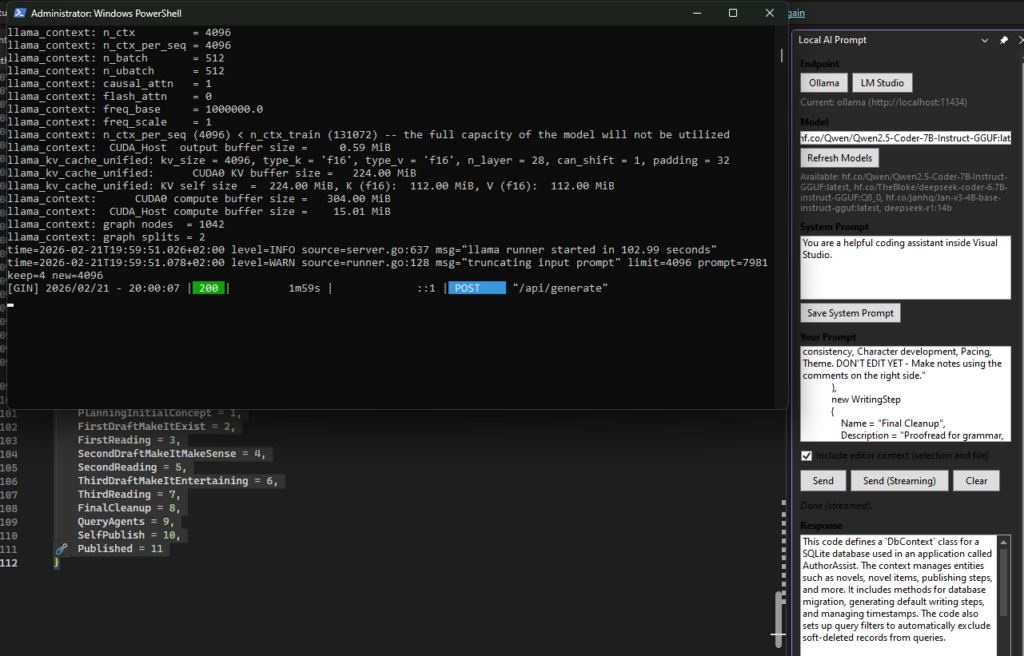Switch the endpoint to LM Studio
Viewport: 1024px width, 656px height.
point(881,83)
